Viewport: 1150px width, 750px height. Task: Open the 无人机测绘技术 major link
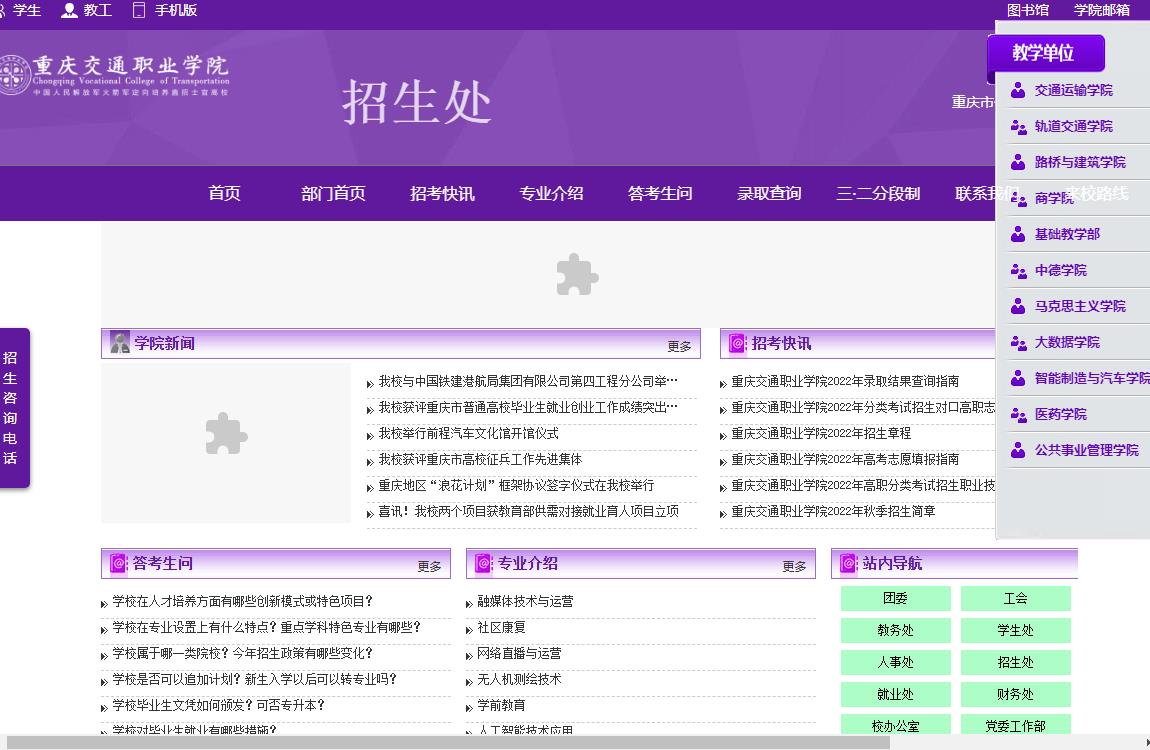(519, 680)
